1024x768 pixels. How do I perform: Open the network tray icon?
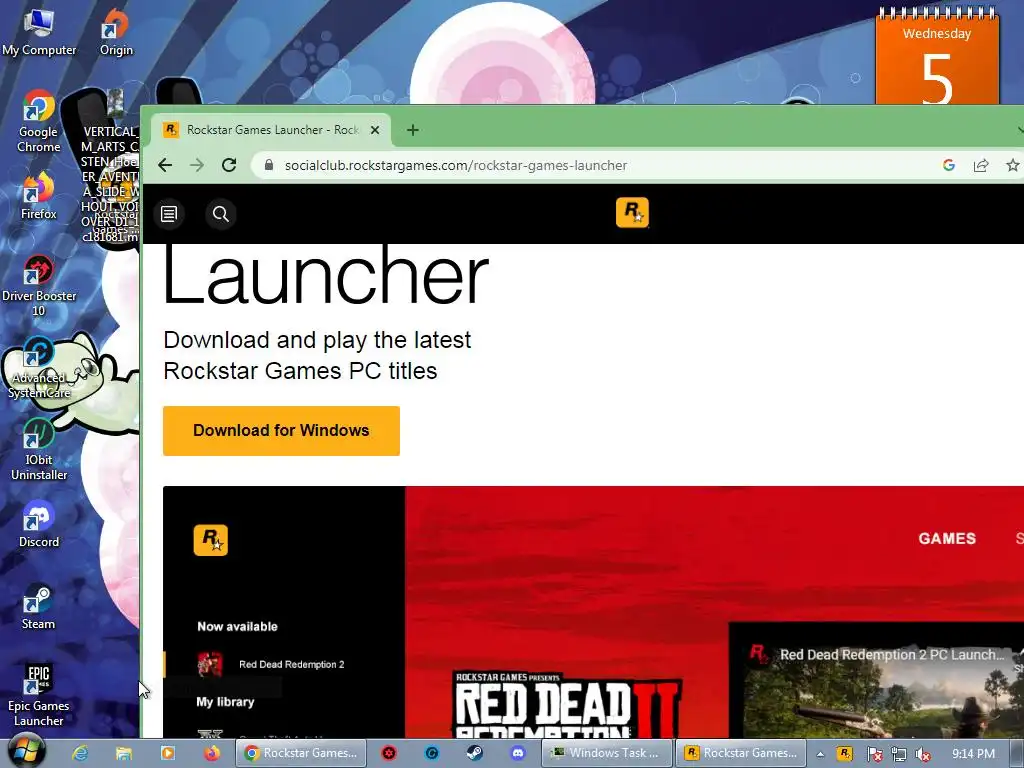click(899, 754)
